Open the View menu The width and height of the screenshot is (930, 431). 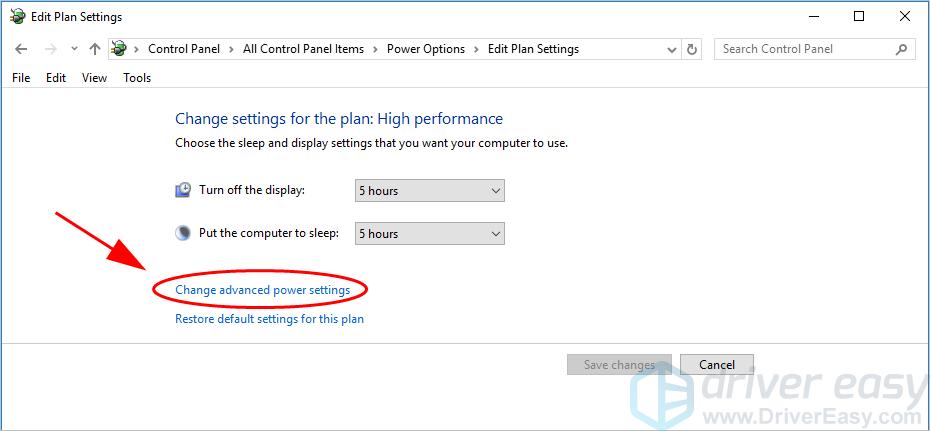coord(94,78)
